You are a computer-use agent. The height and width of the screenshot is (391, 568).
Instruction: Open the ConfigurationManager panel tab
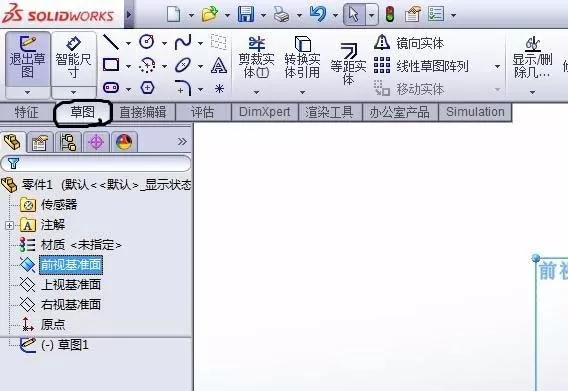(68, 142)
